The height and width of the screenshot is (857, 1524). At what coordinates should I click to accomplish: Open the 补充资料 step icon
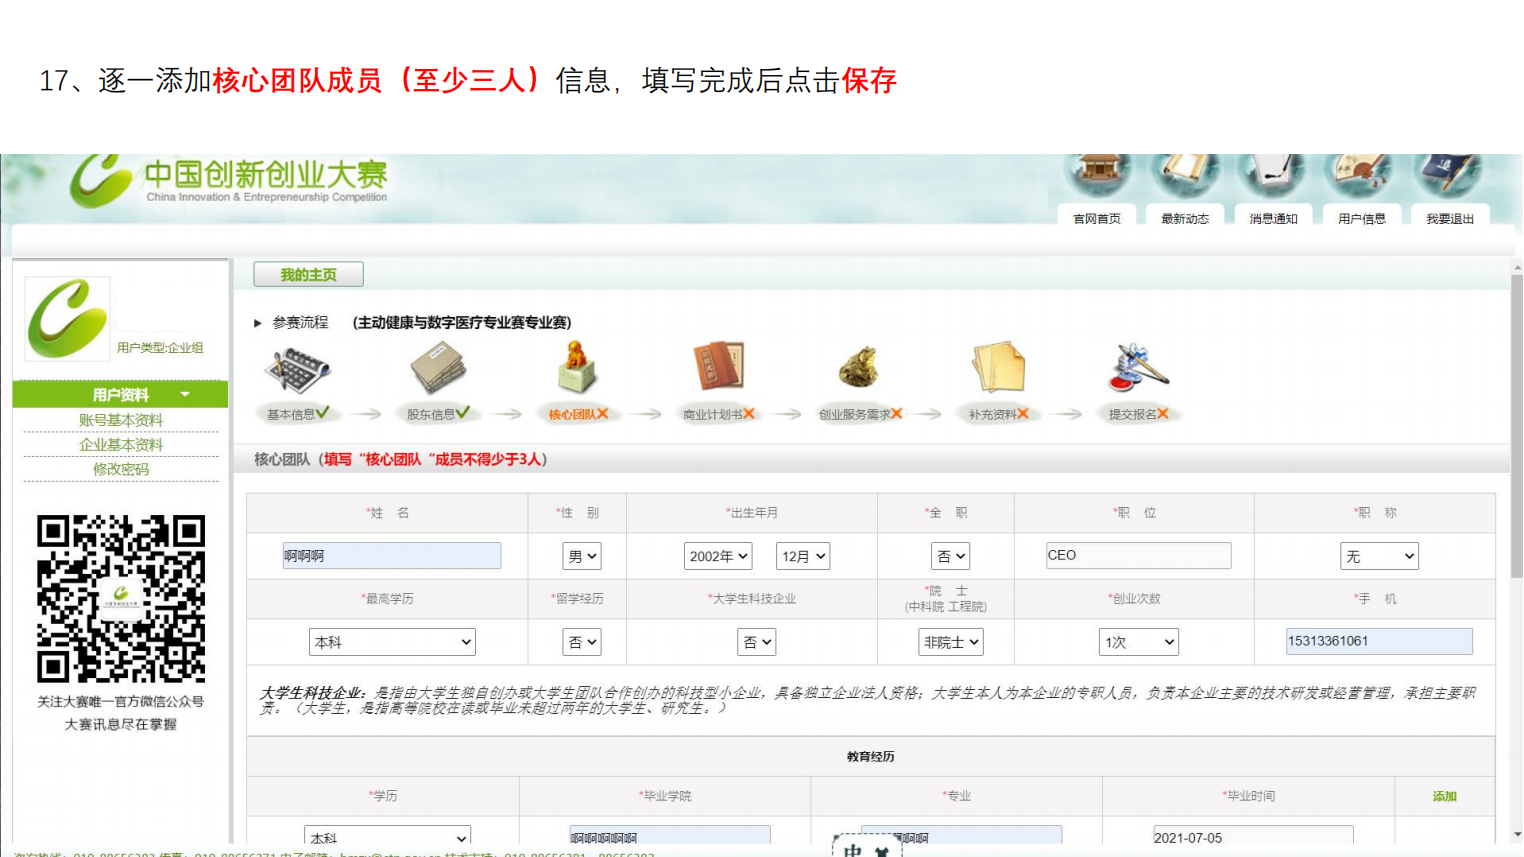[998, 367]
